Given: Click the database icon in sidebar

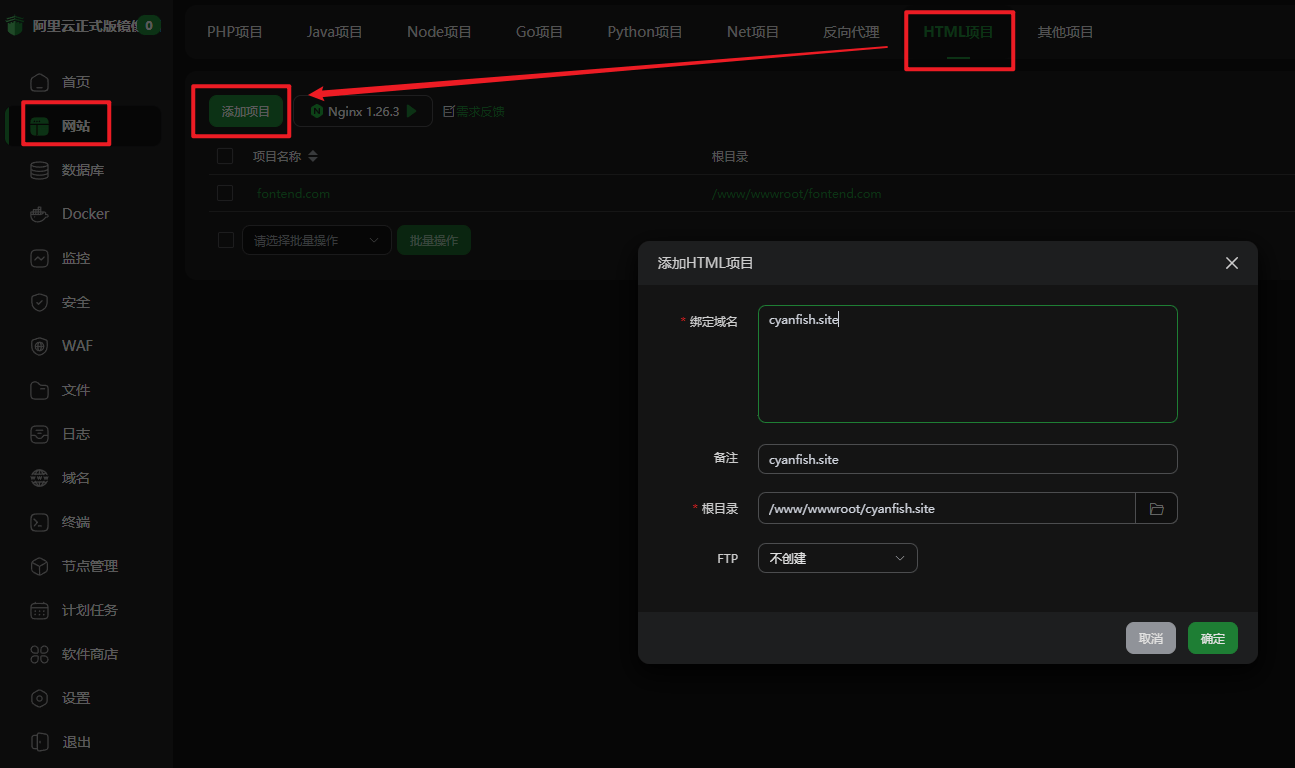Looking at the screenshot, I should click(39, 170).
